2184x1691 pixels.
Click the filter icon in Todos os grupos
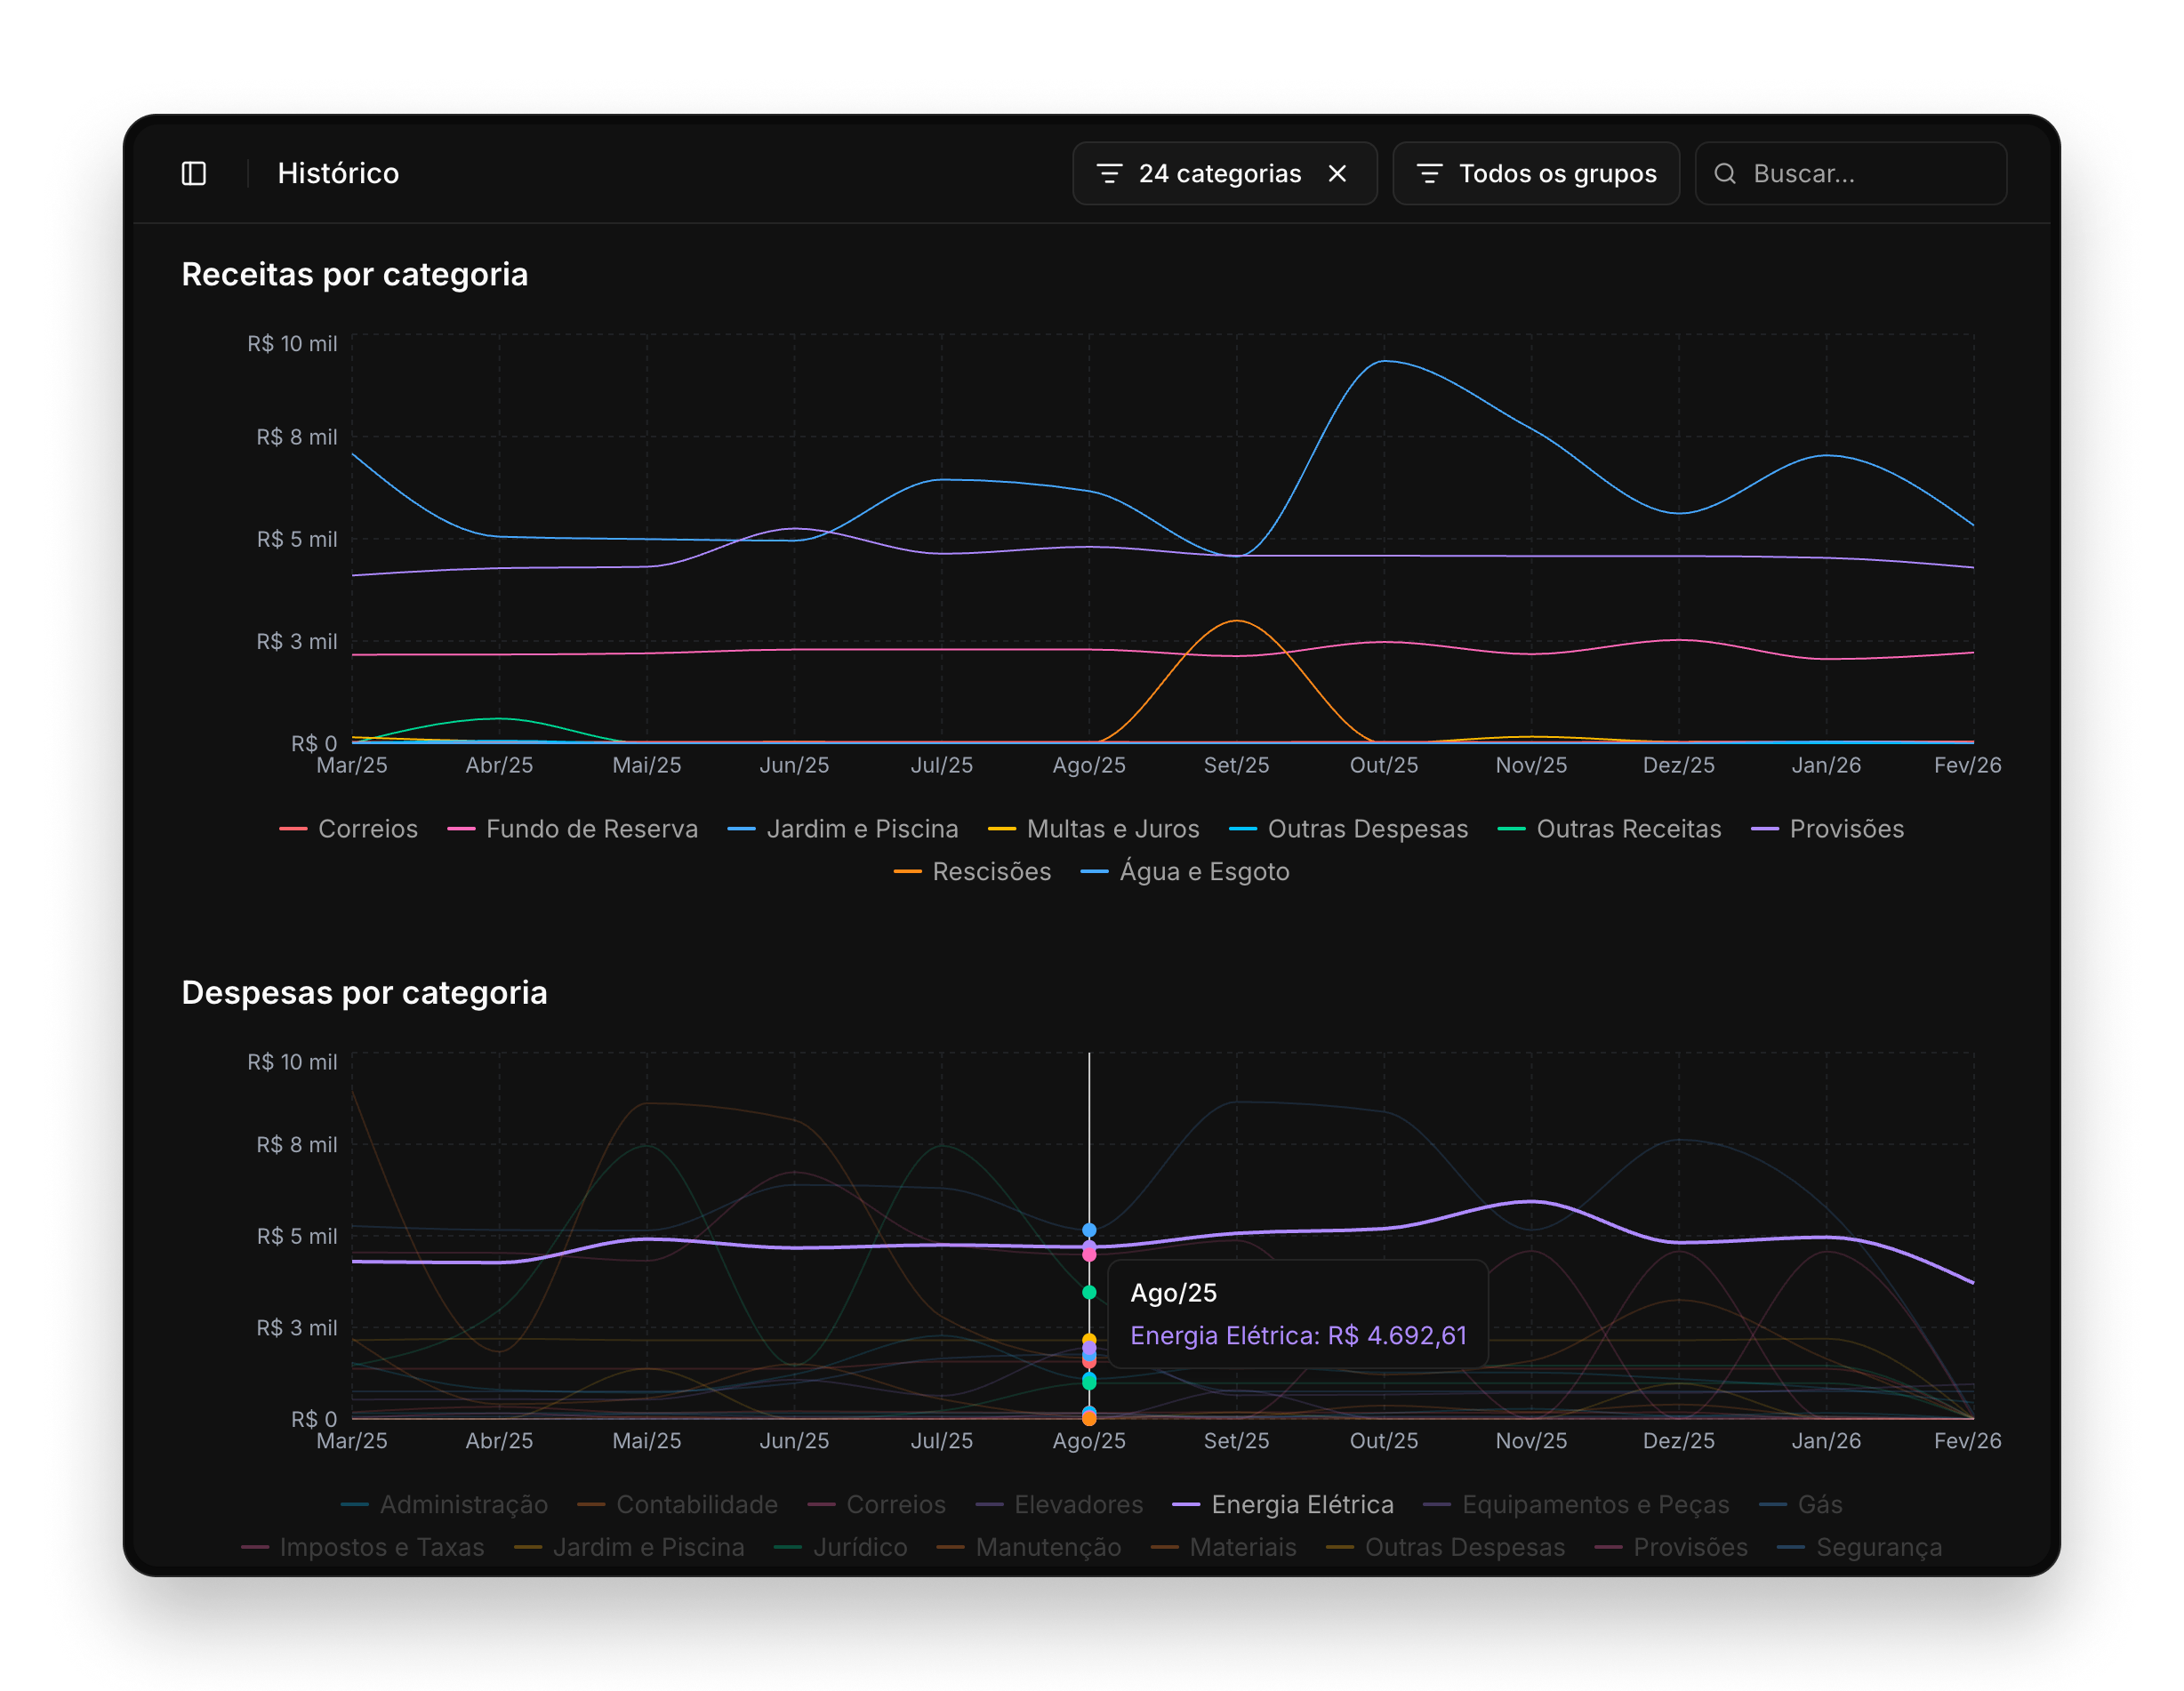pos(1429,174)
